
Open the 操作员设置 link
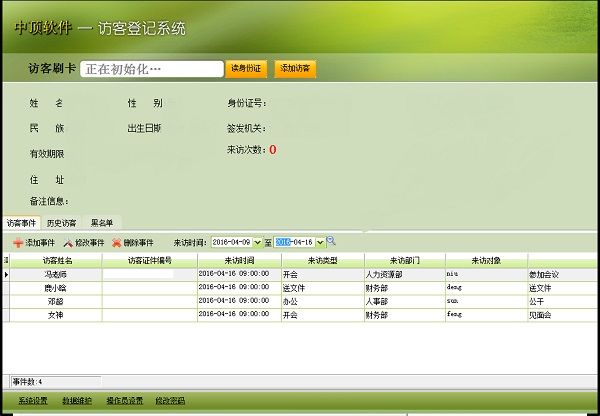pos(125,401)
